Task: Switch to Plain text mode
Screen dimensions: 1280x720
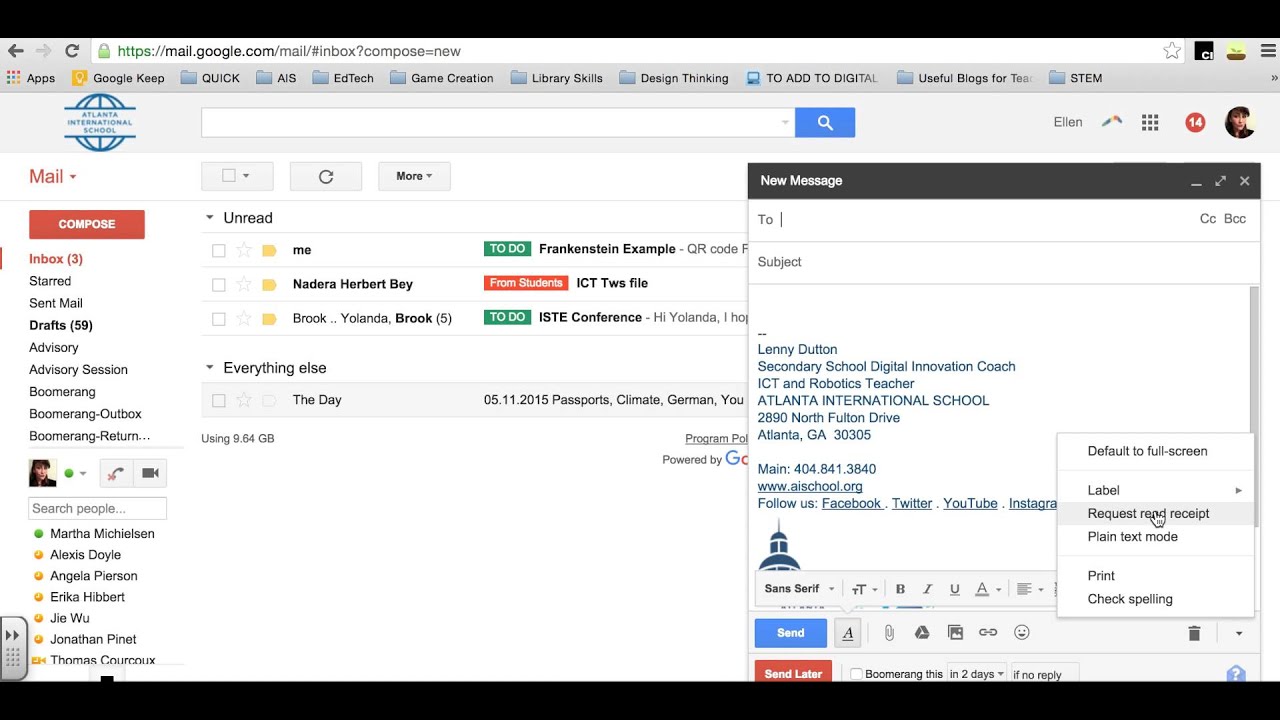Action: (x=1155, y=537)
